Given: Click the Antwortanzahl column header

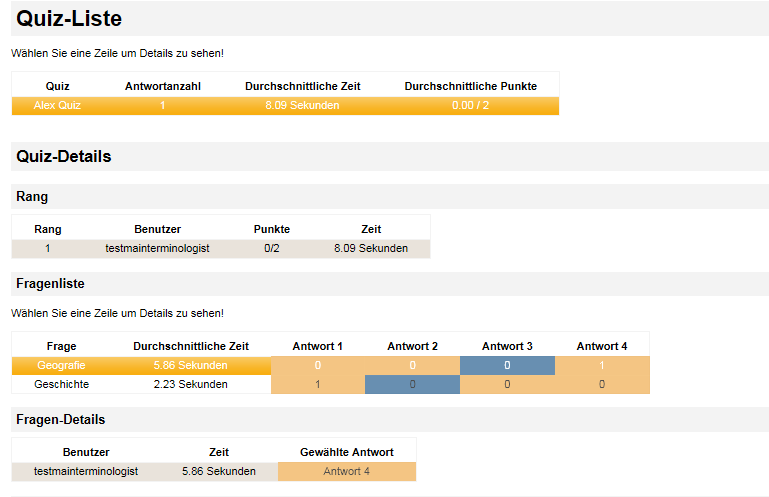Looking at the screenshot, I should tap(163, 86).
